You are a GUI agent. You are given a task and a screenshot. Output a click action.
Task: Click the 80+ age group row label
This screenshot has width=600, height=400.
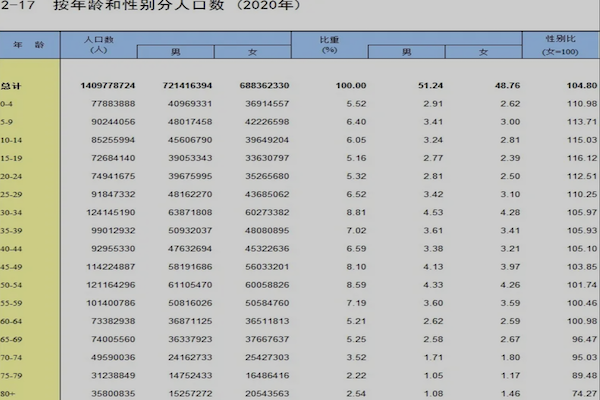click(x=10, y=393)
